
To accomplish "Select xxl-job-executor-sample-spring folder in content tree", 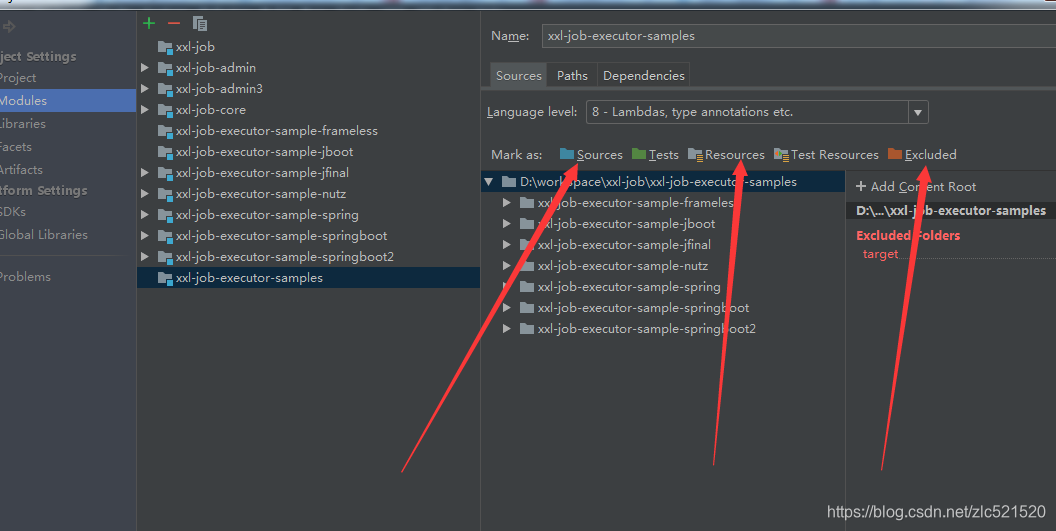I will [628, 286].
